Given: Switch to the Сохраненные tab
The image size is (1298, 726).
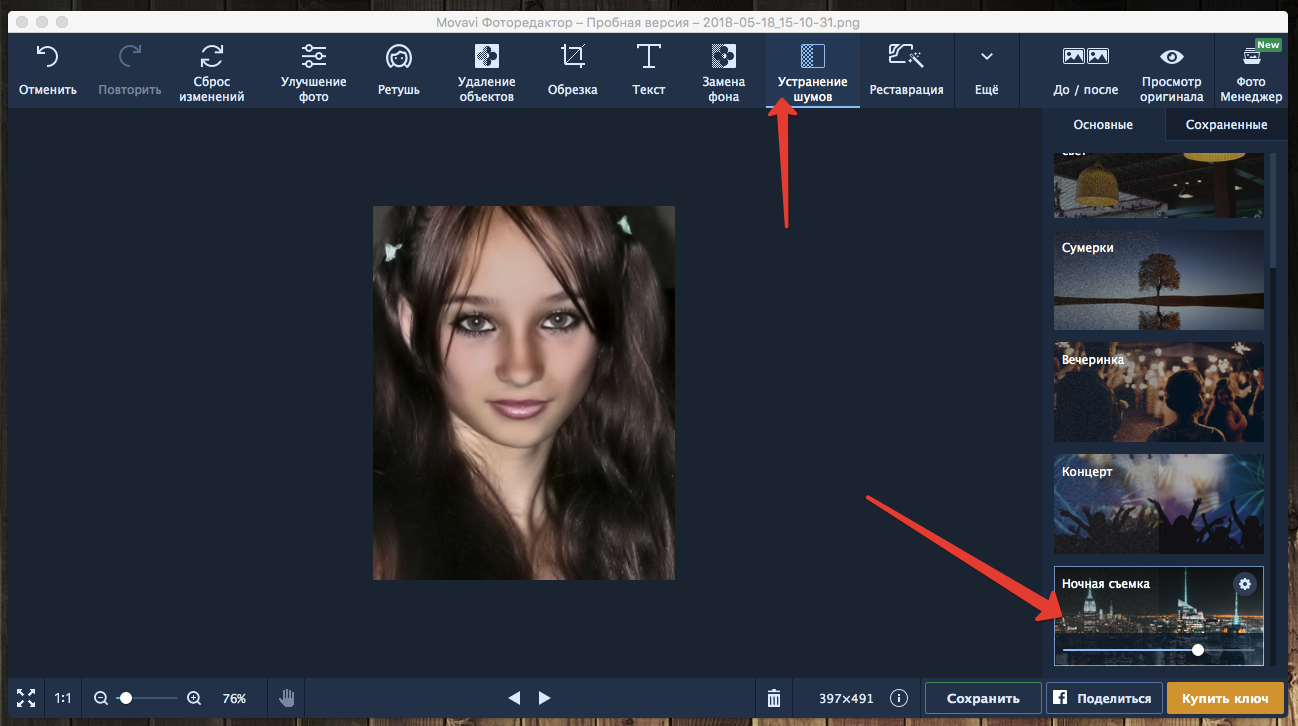Looking at the screenshot, I should tap(1226, 125).
